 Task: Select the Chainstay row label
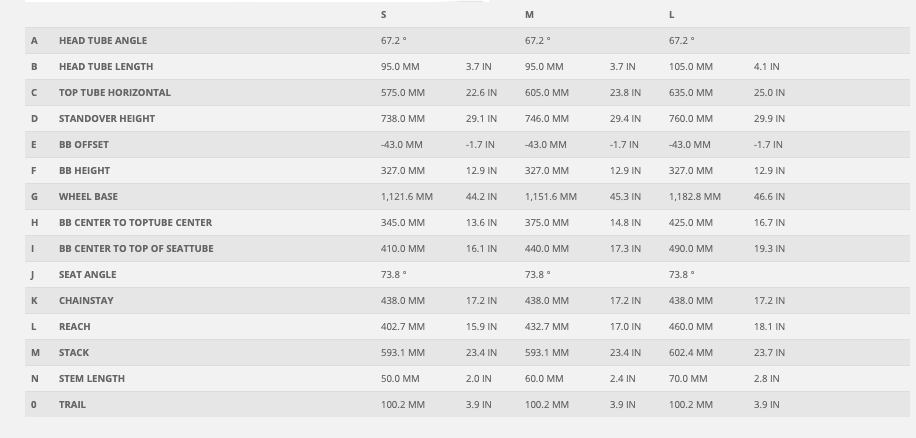[85, 301]
